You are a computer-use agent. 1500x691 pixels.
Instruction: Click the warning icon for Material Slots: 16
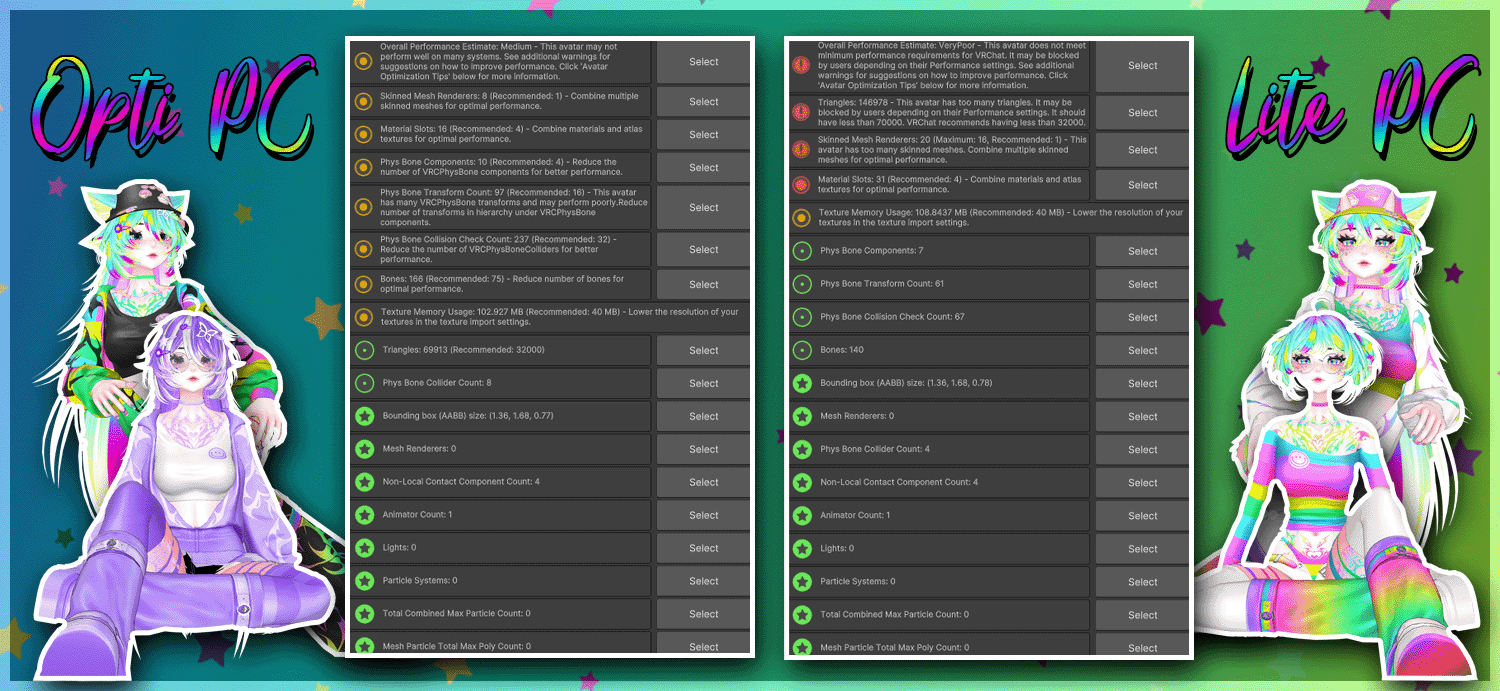tap(364, 134)
